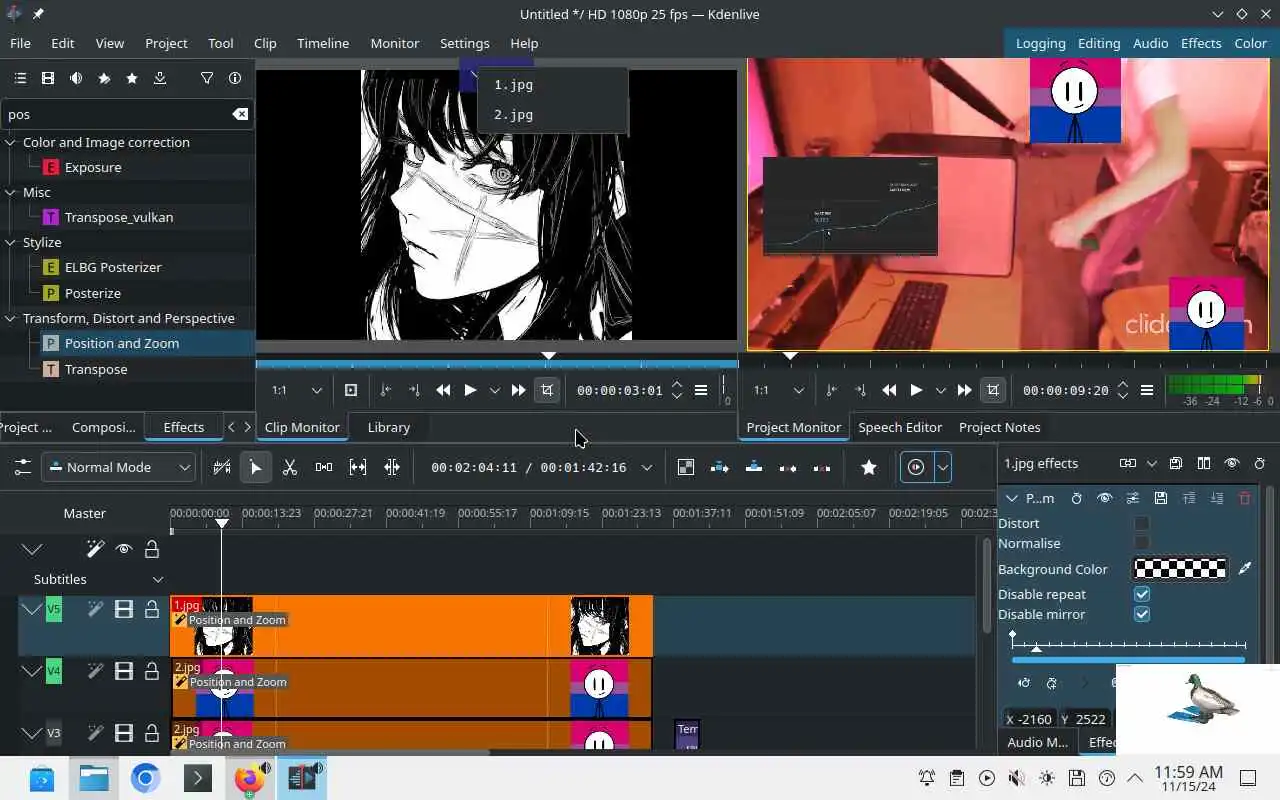
Task: Toggle split compare in effect stack
Action: [1204, 464]
